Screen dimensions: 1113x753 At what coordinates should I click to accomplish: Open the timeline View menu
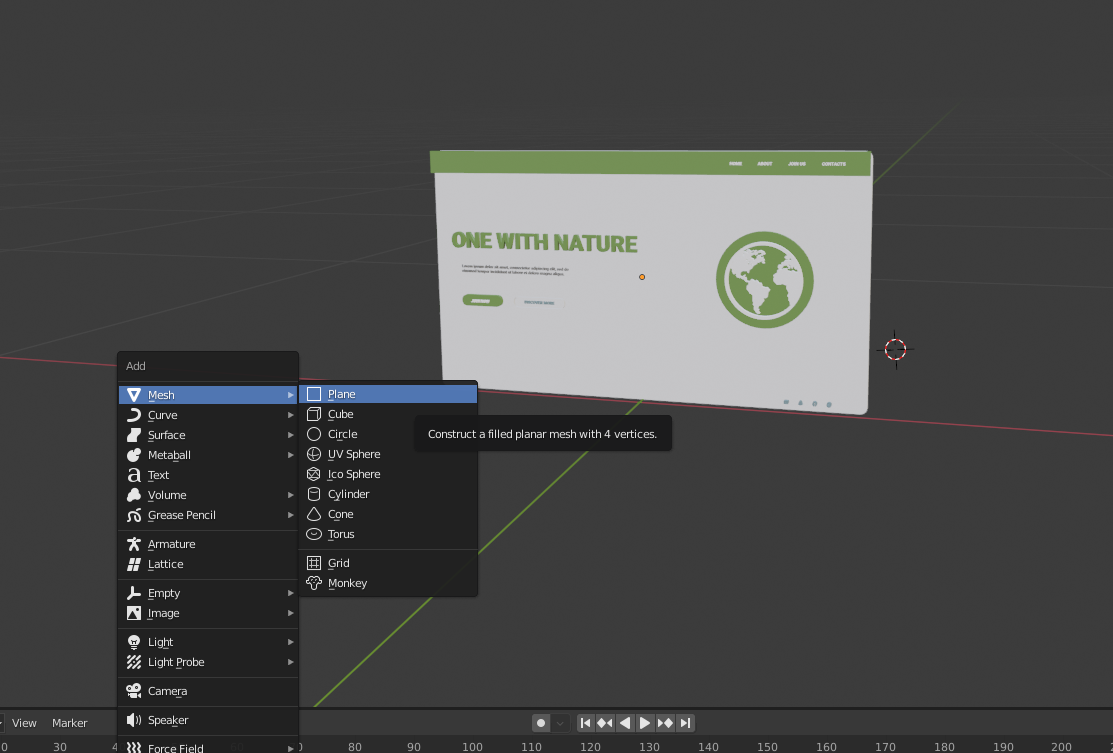[x=24, y=722]
